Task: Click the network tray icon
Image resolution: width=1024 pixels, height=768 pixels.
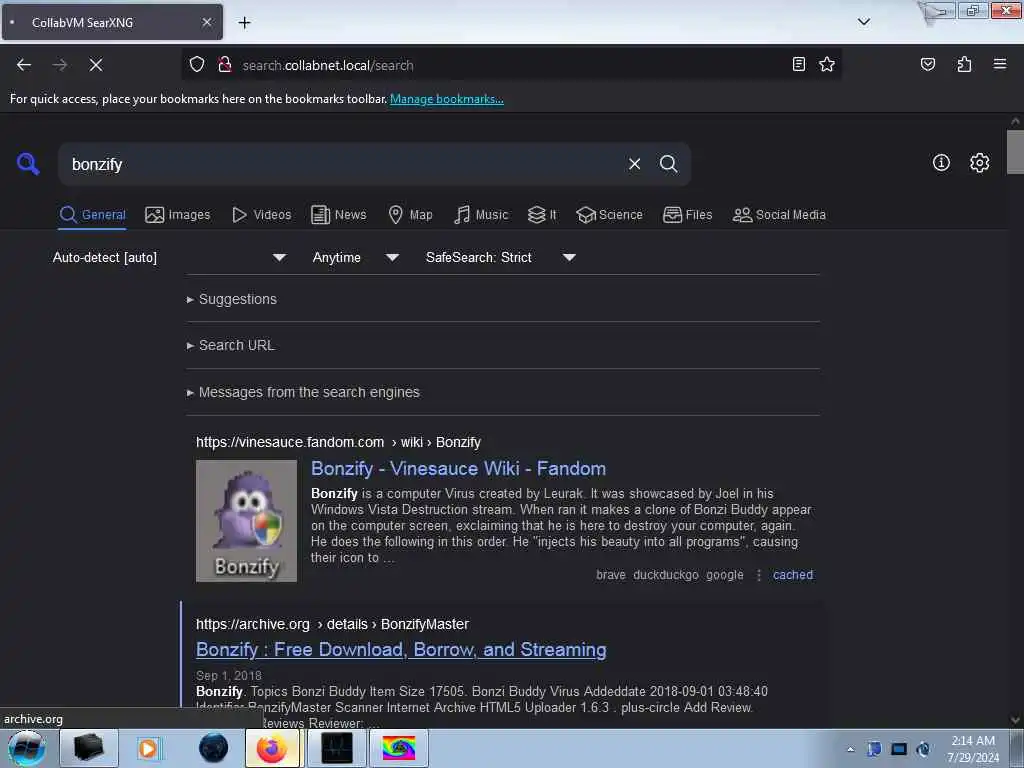Action: 899,749
